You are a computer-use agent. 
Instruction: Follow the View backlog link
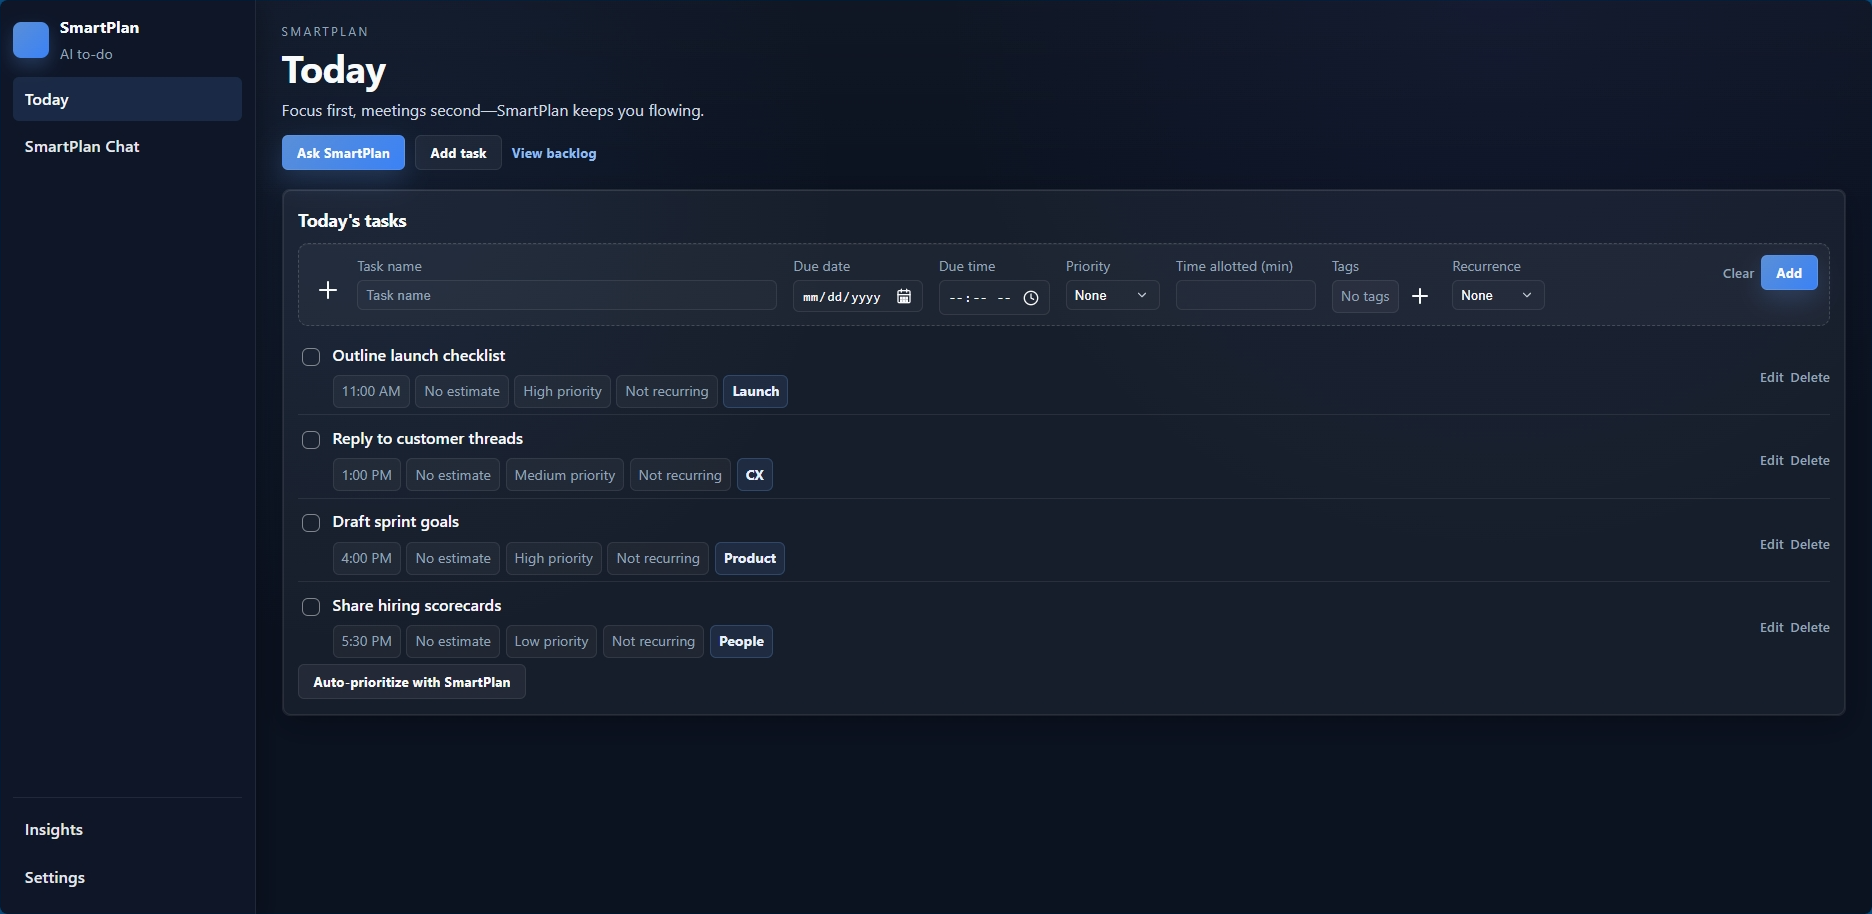(554, 153)
